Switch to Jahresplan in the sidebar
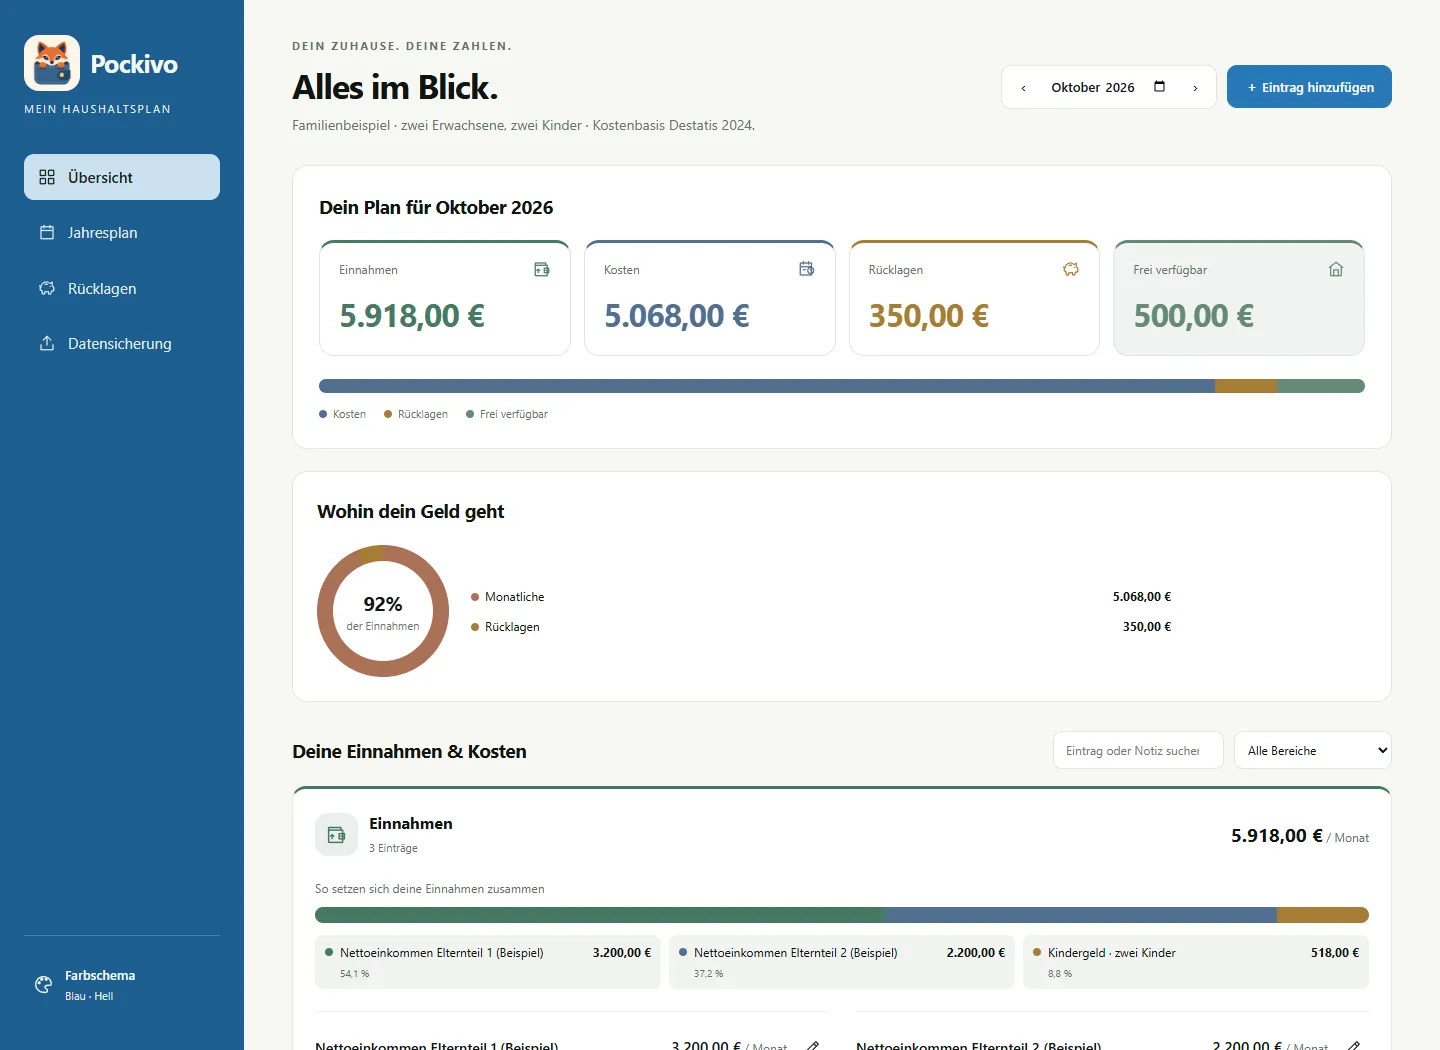 [x=122, y=233]
